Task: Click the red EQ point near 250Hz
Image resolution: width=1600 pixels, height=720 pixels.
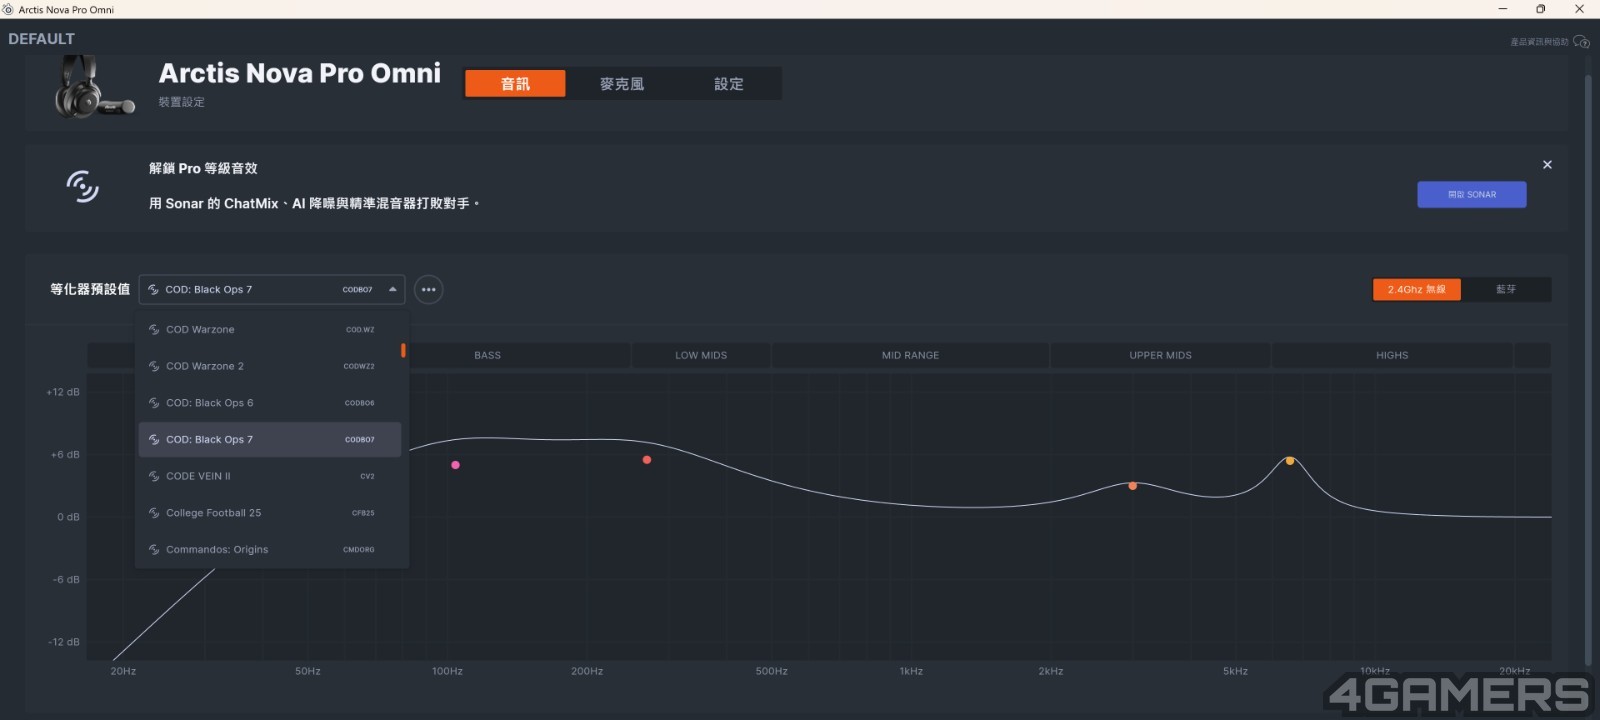Action: (647, 460)
